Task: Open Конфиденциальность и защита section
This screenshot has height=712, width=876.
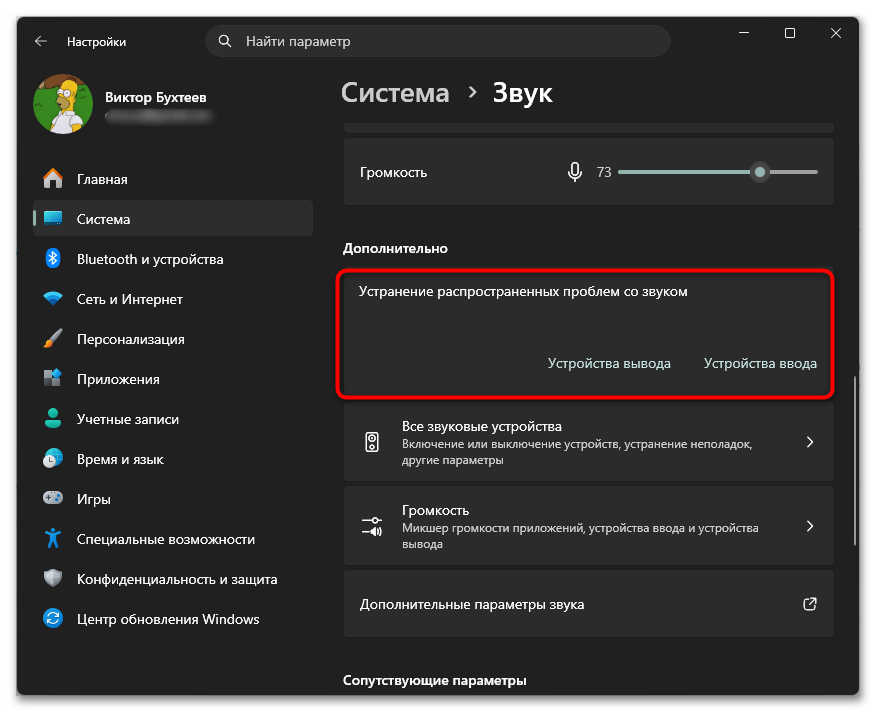Action: coord(173,578)
